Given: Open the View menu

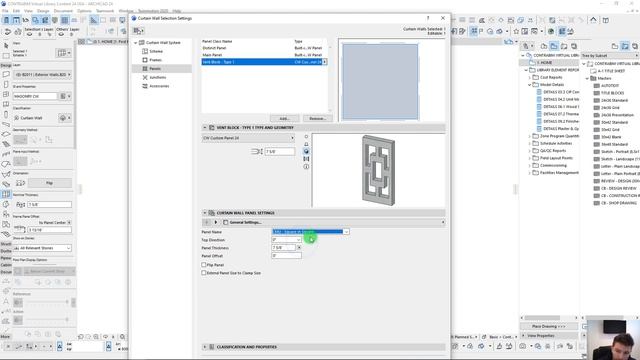Looking at the screenshot, I should tap(29, 11).
